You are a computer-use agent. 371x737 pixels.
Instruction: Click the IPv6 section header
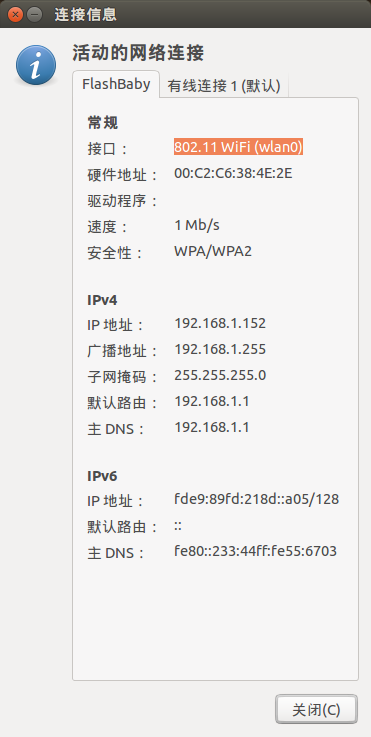102,476
